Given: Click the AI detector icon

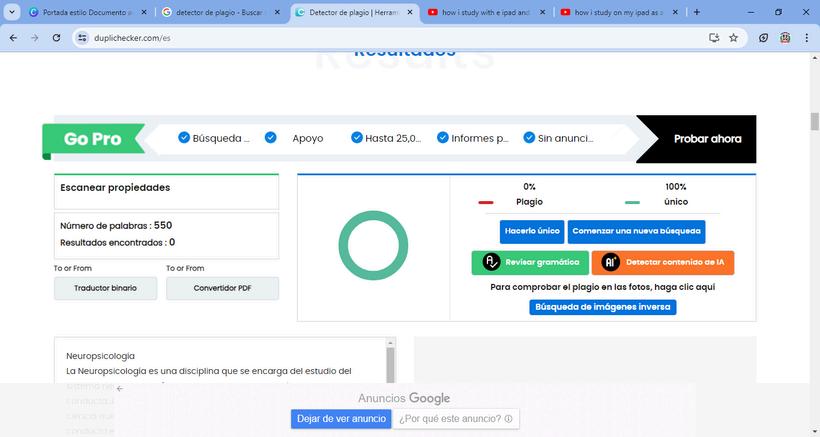Looking at the screenshot, I should (x=610, y=262).
